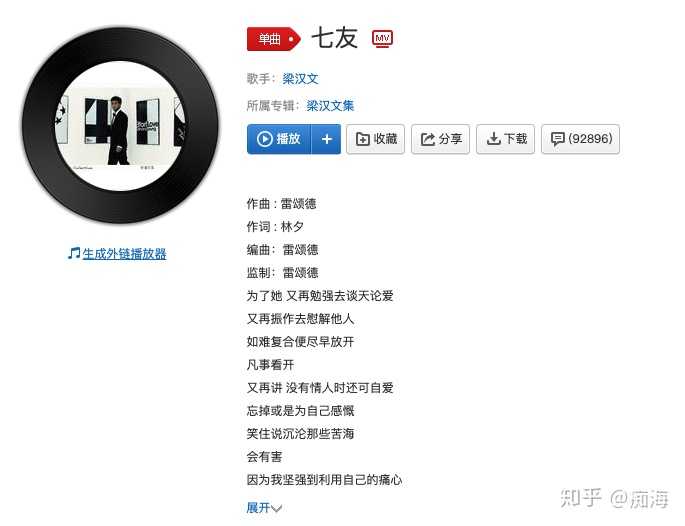Viewport: 685px width, 526px height.
Task: Open album link 梁汉文集
Action: coord(330,106)
